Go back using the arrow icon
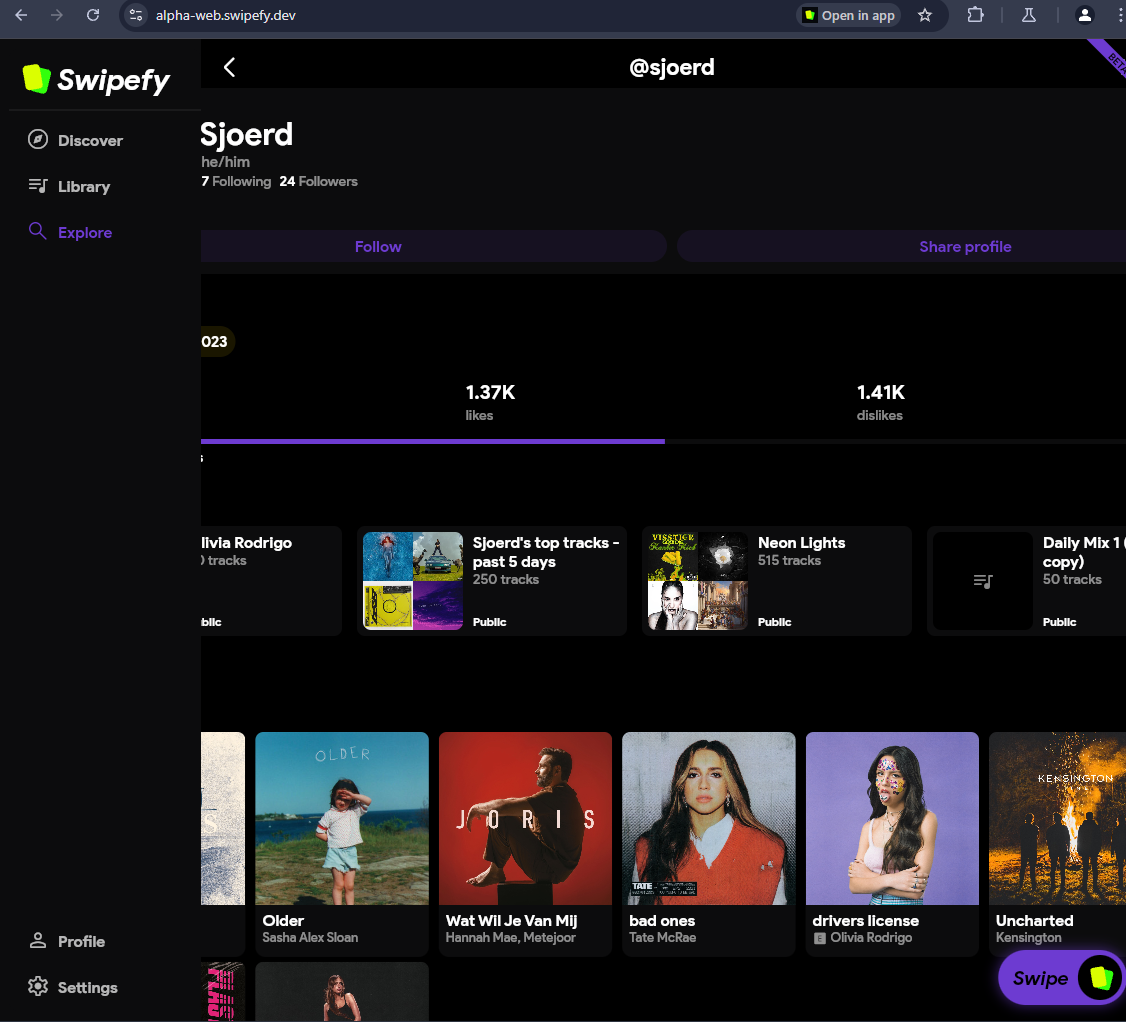Viewport: 1126px width, 1022px height. coord(229,67)
